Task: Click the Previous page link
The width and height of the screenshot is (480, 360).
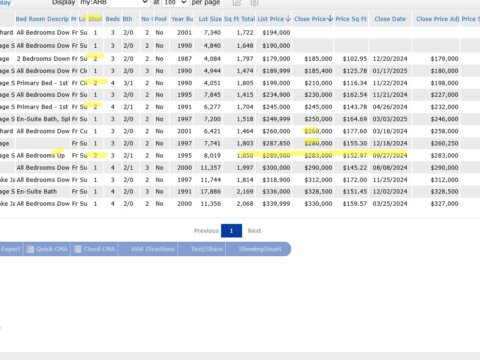Action: click(x=206, y=231)
